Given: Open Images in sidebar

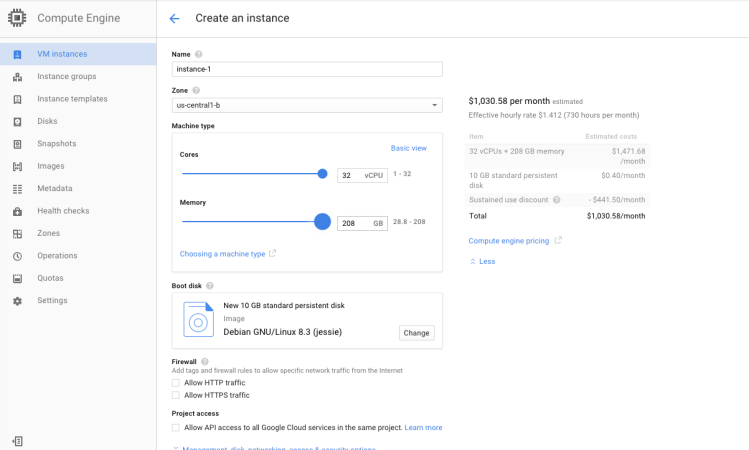Looking at the screenshot, I should tap(78, 166).
